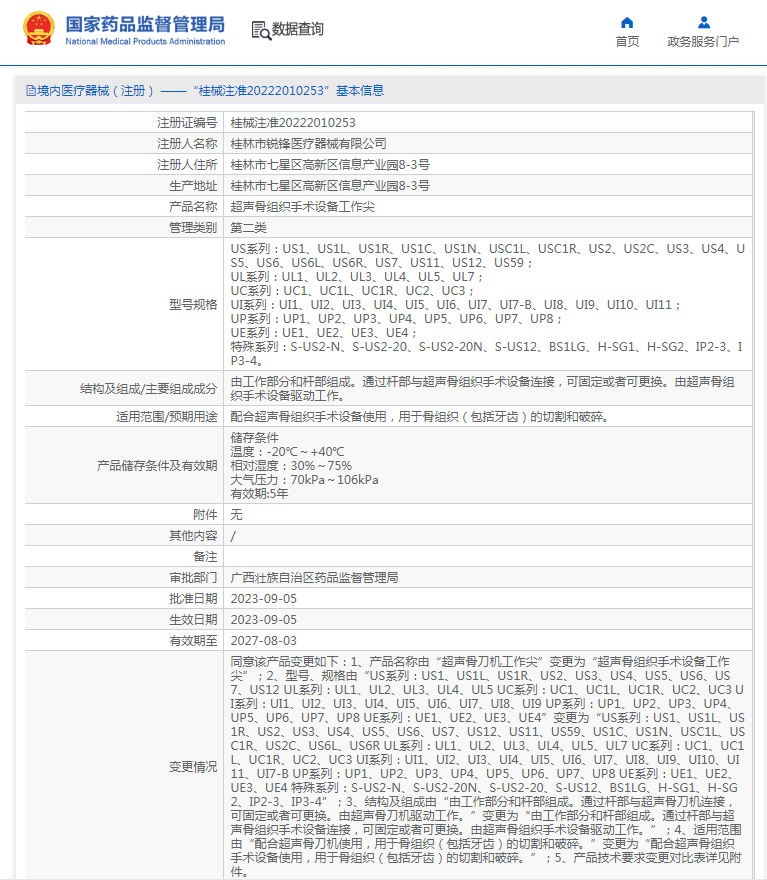
Task: Click 相对湿度:30%～75% line
Action: (291, 466)
